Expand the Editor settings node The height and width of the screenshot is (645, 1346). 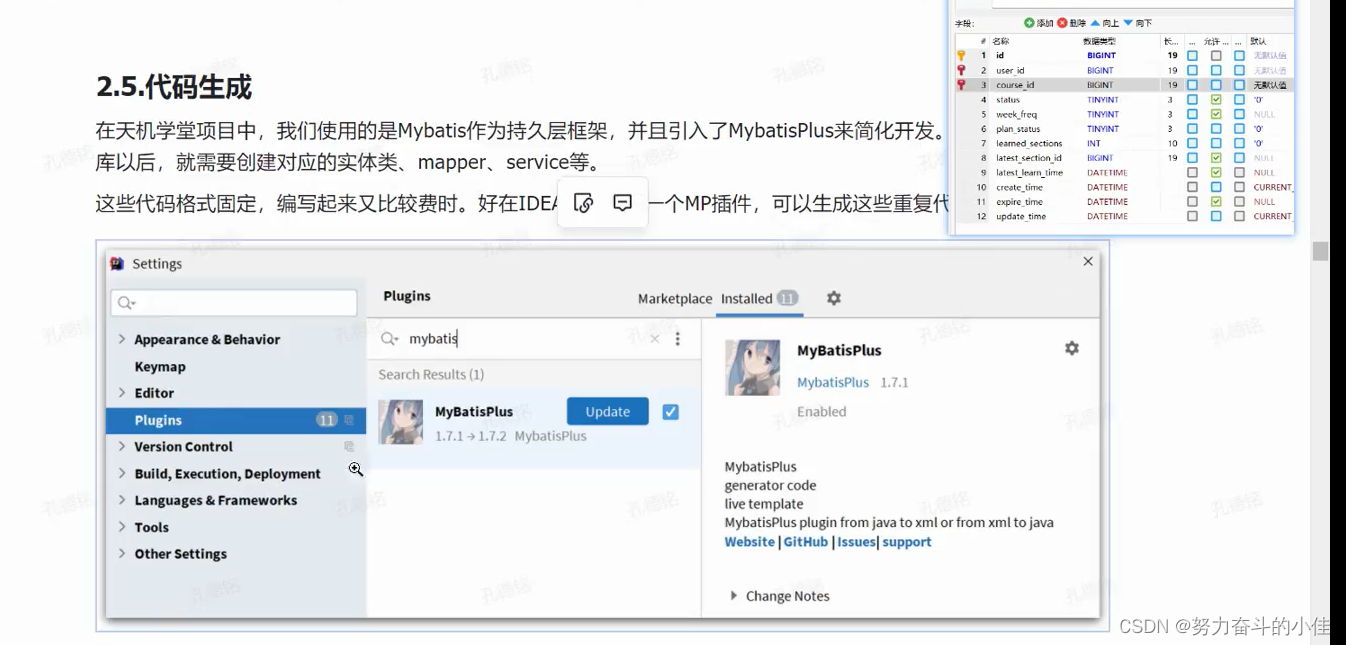122,393
